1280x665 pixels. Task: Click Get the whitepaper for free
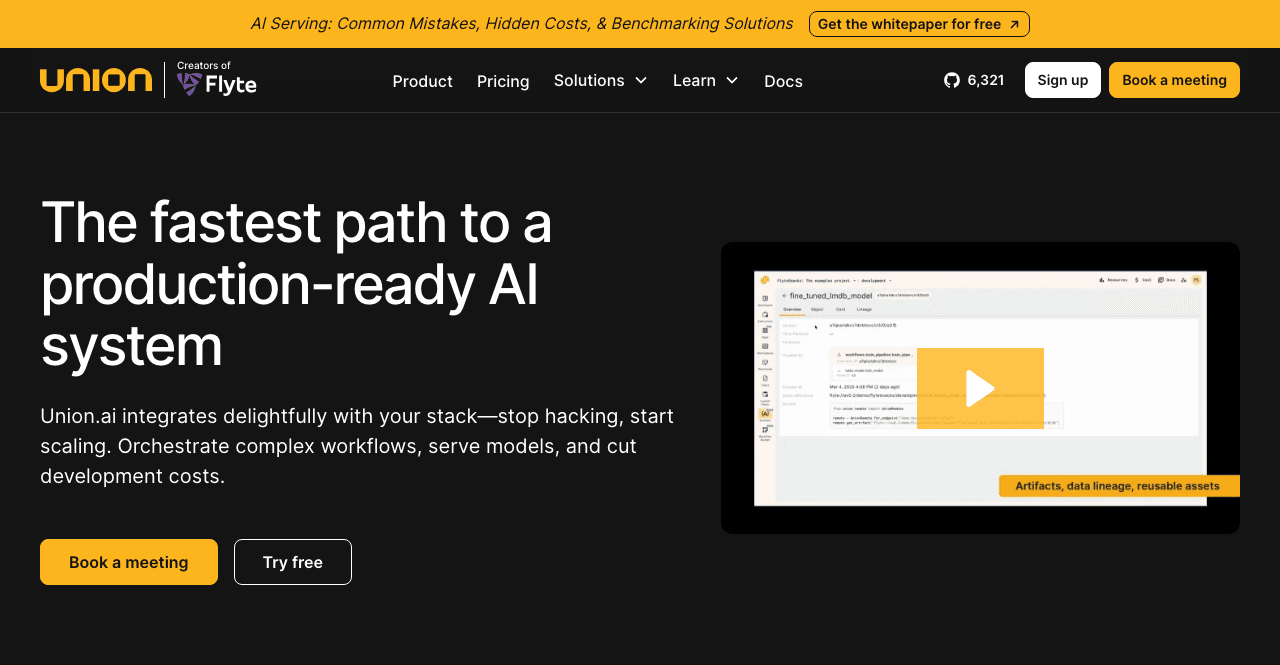[x=919, y=24]
